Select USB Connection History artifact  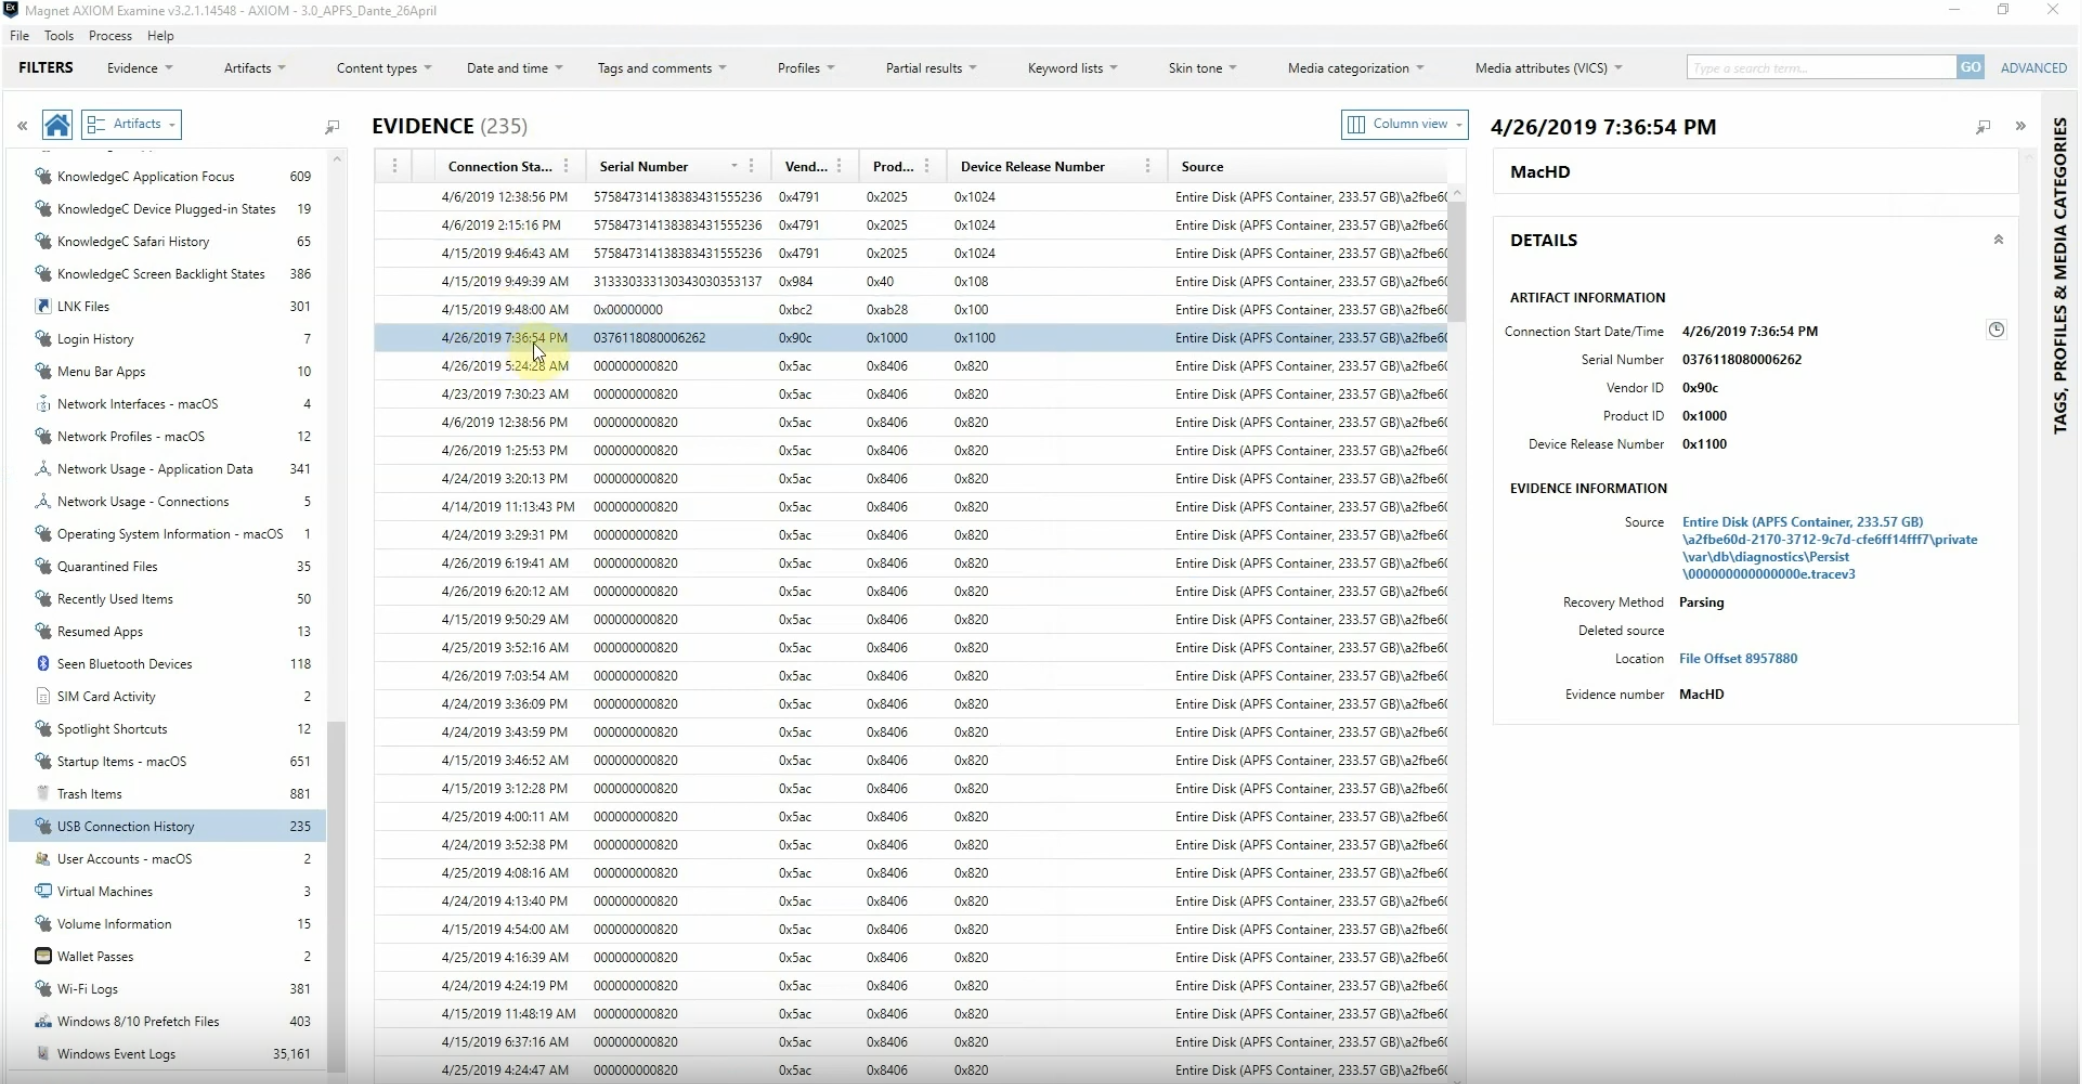tap(167, 826)
